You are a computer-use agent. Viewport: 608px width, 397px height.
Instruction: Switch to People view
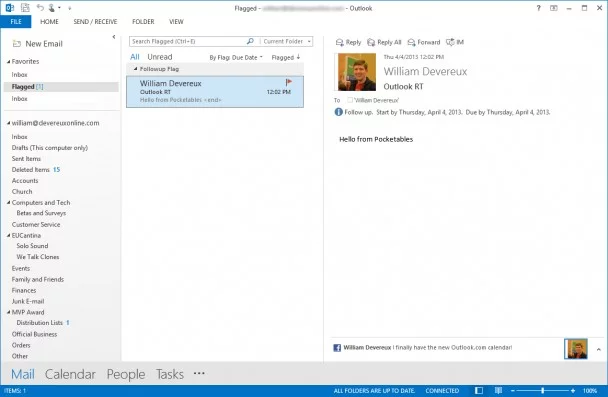tap(126, 374)
